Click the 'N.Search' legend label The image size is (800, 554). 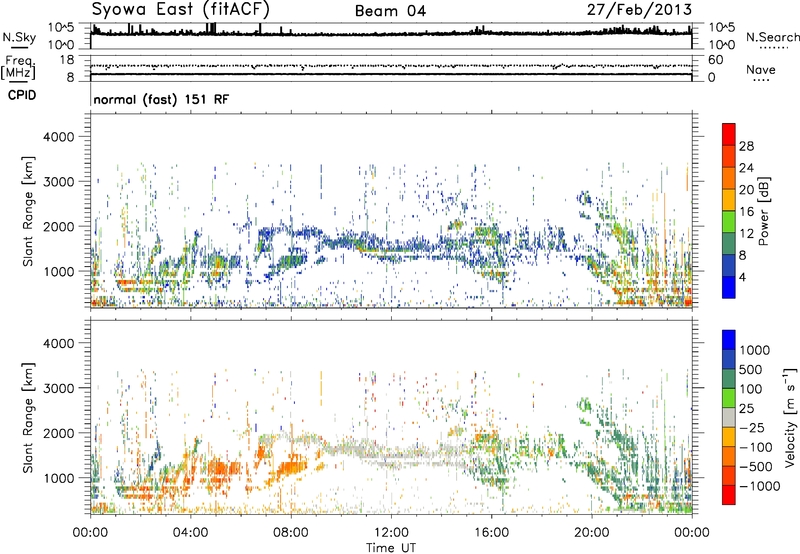[x=772, y=37]
